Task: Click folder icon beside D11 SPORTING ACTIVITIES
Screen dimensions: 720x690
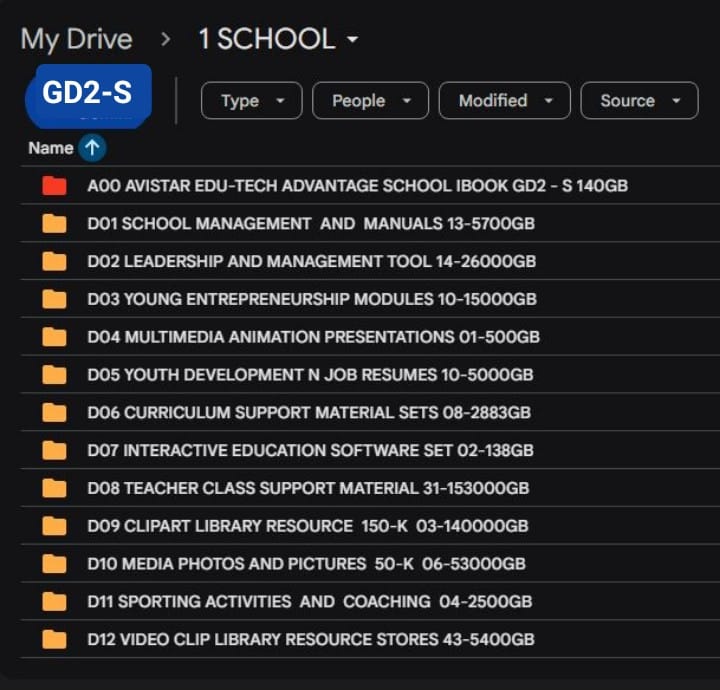Action: (x=54, y=601)
